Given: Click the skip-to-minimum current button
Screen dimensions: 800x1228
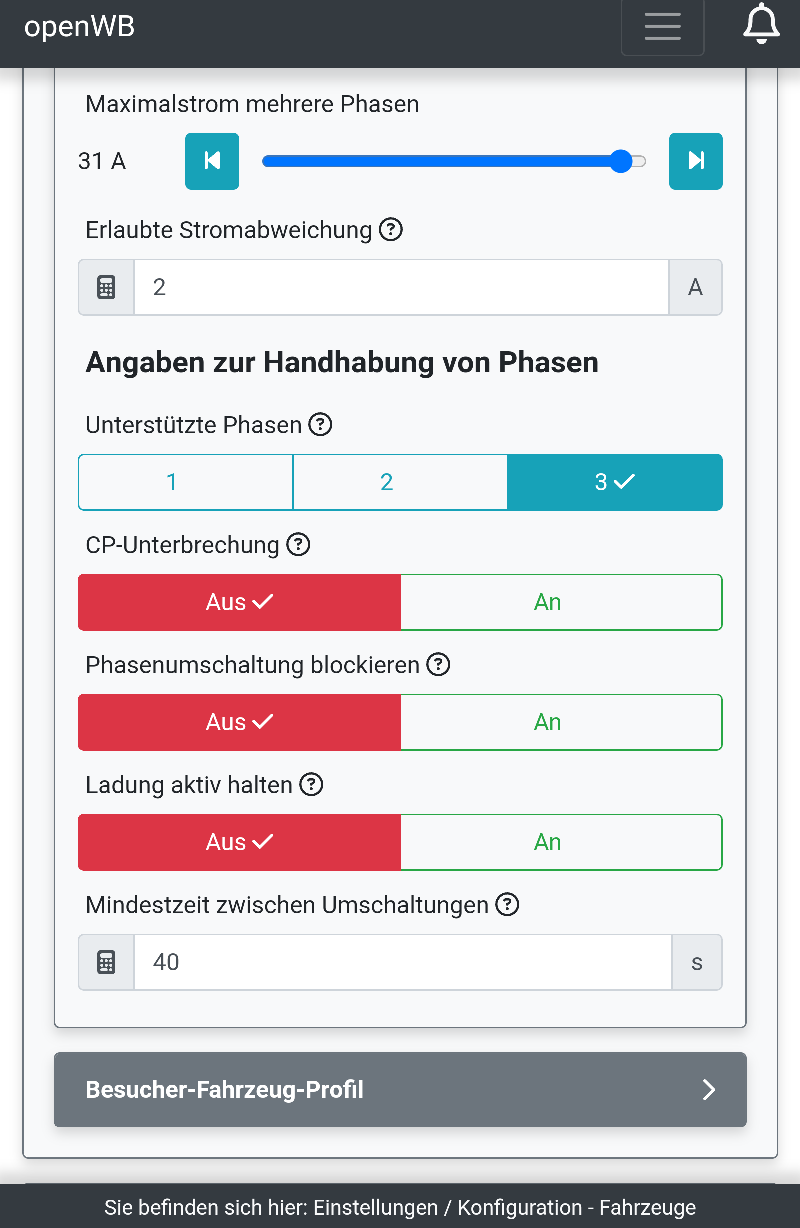Looking at the screenshot, I should point(212,161).
